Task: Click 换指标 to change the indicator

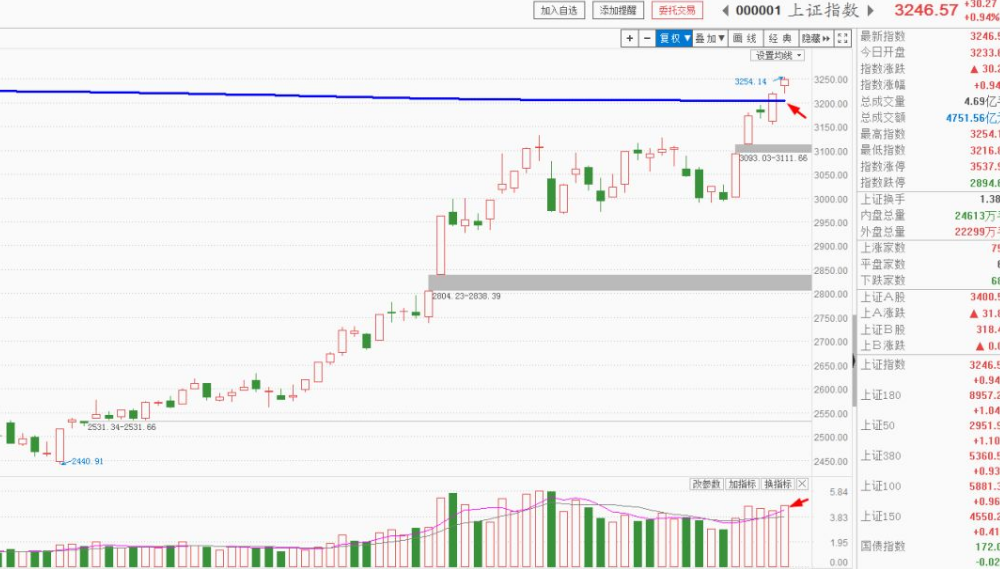Action: point(778,484)
